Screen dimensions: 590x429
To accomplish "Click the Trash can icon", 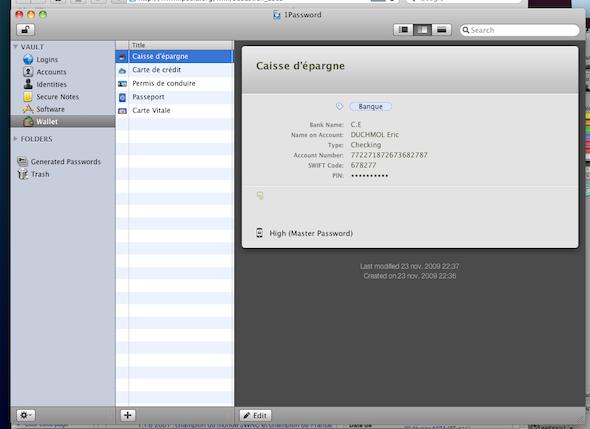I will [x=23, y=174].
